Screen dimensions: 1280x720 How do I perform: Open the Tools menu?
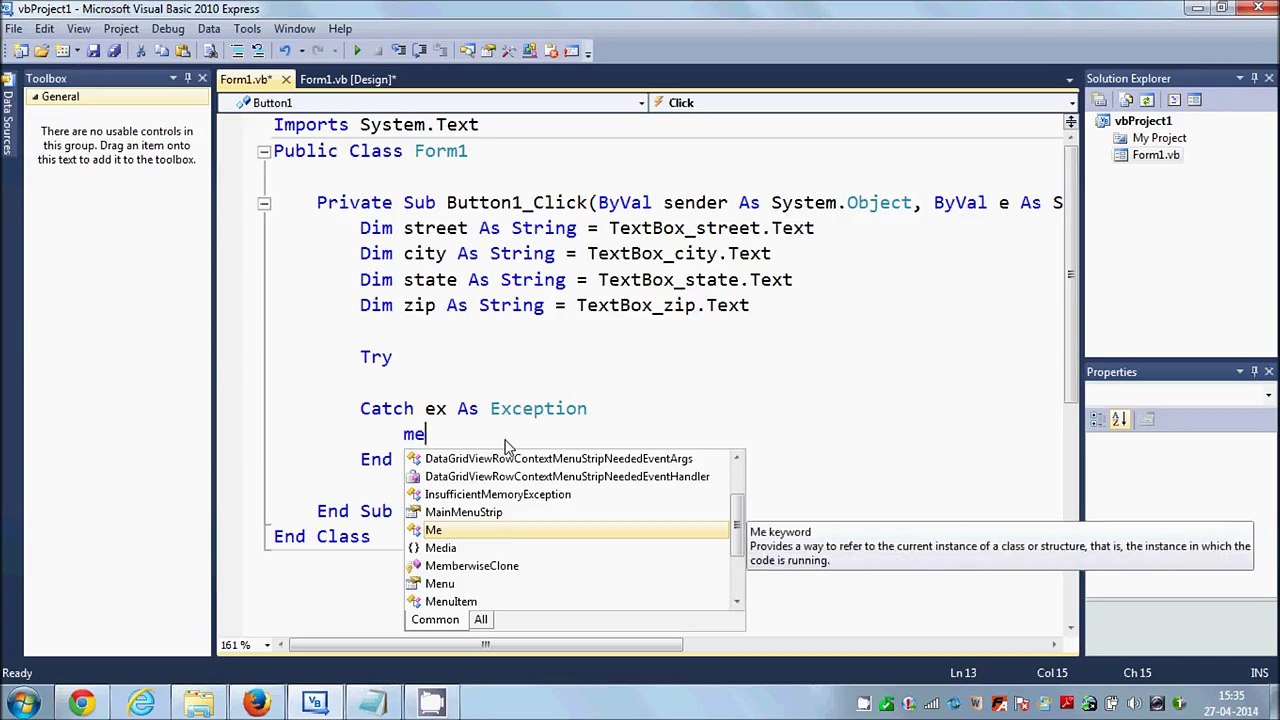click(247, 29)
